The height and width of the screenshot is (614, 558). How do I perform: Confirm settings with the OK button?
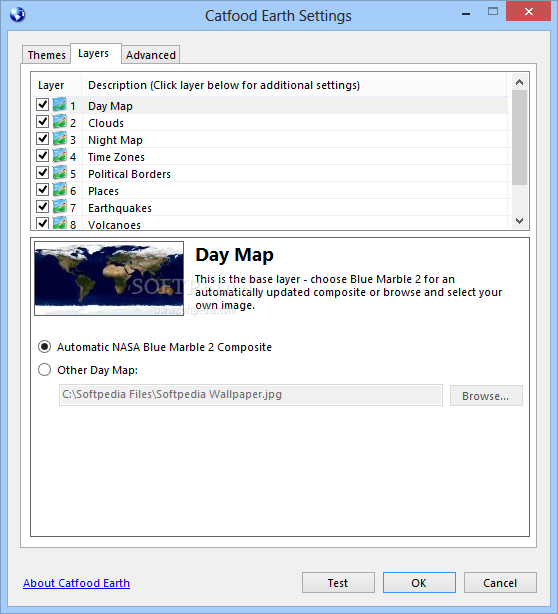pyautogui.click(x=419, y=583)
